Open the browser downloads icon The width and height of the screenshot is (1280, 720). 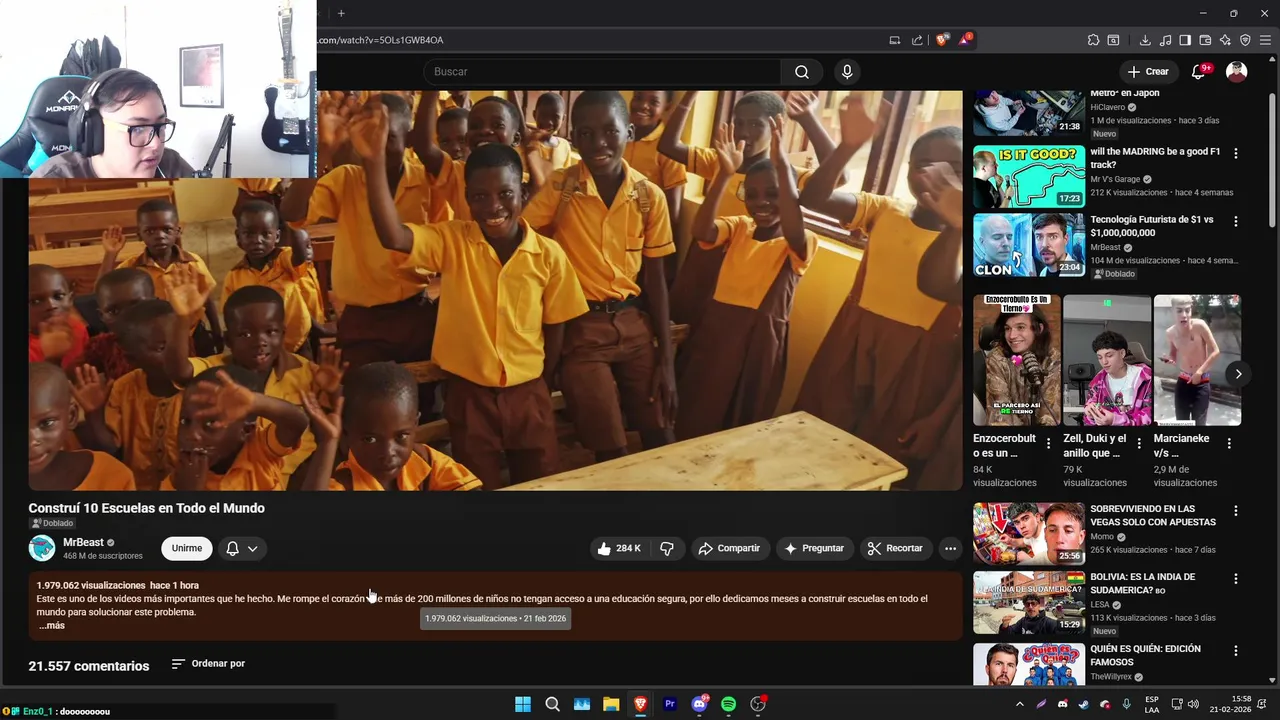1145,40
